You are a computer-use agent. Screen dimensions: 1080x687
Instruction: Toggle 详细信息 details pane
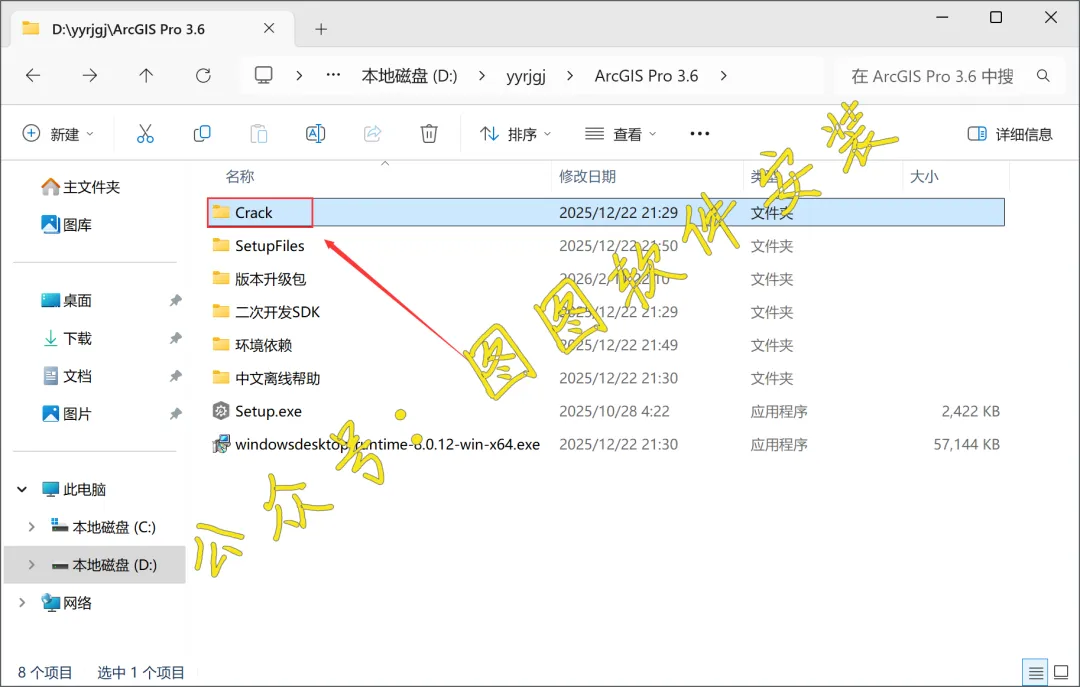tap(1010, 134)
